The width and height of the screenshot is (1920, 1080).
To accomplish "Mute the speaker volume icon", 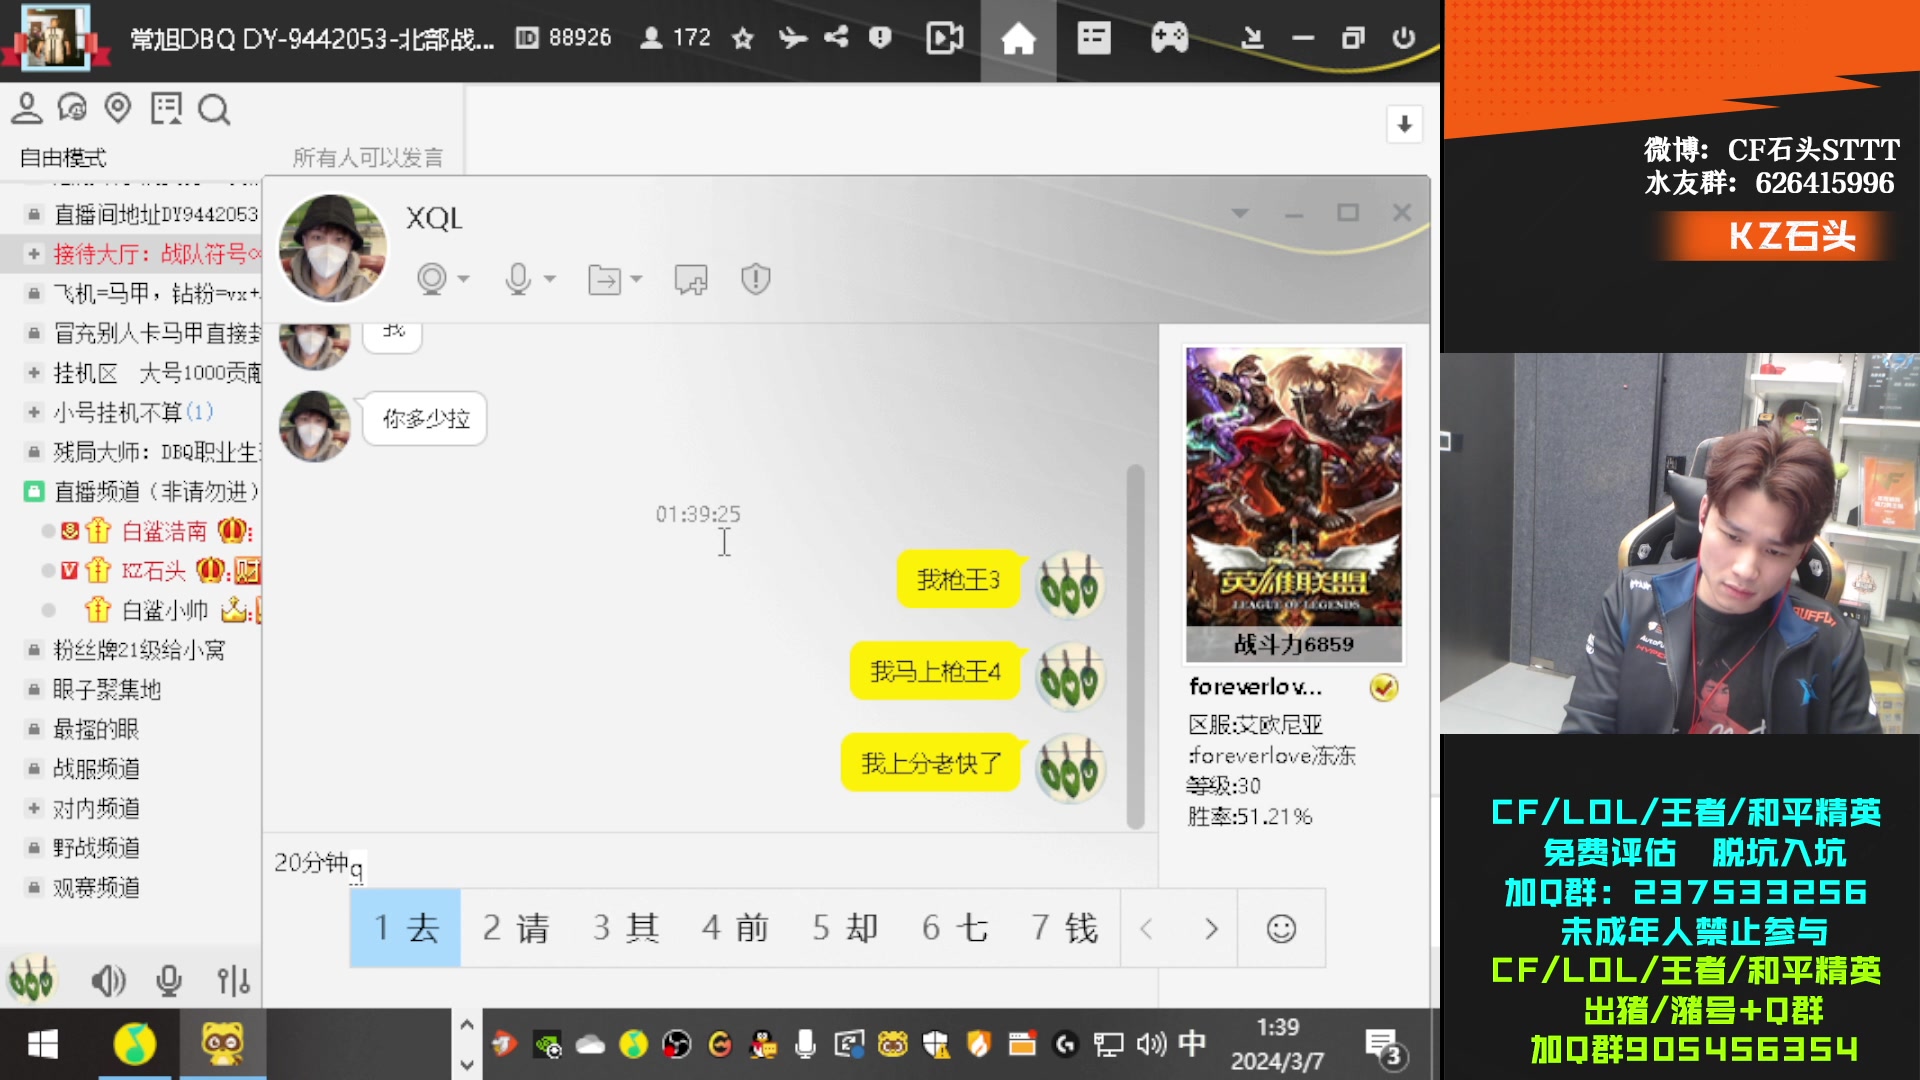I will coord(108,981).
